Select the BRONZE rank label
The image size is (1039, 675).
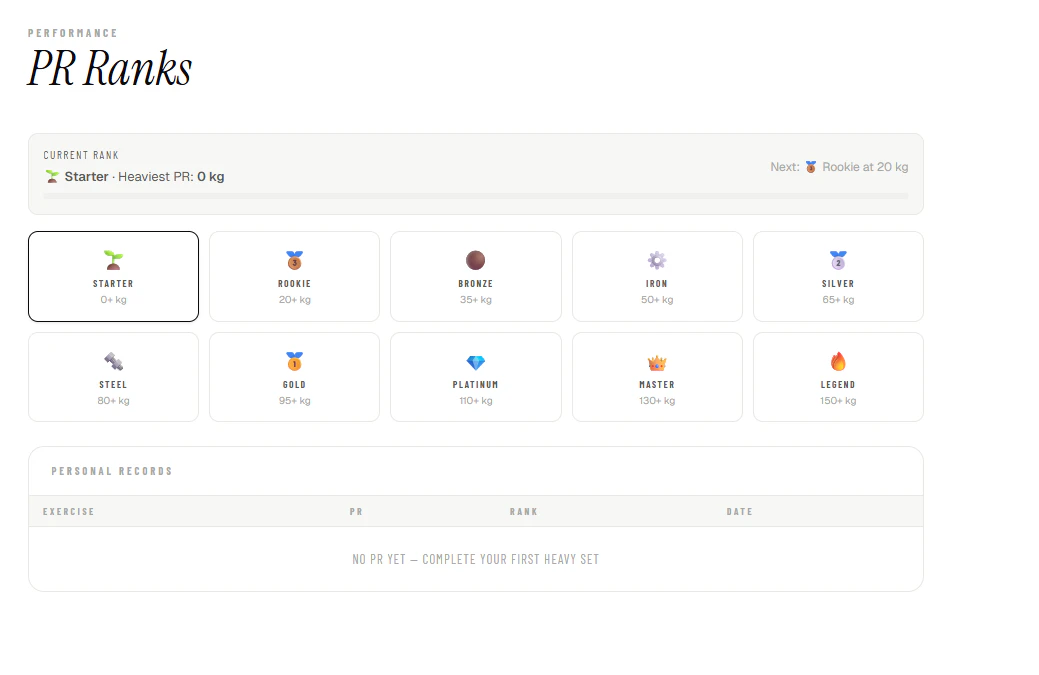tap(475, 284)
